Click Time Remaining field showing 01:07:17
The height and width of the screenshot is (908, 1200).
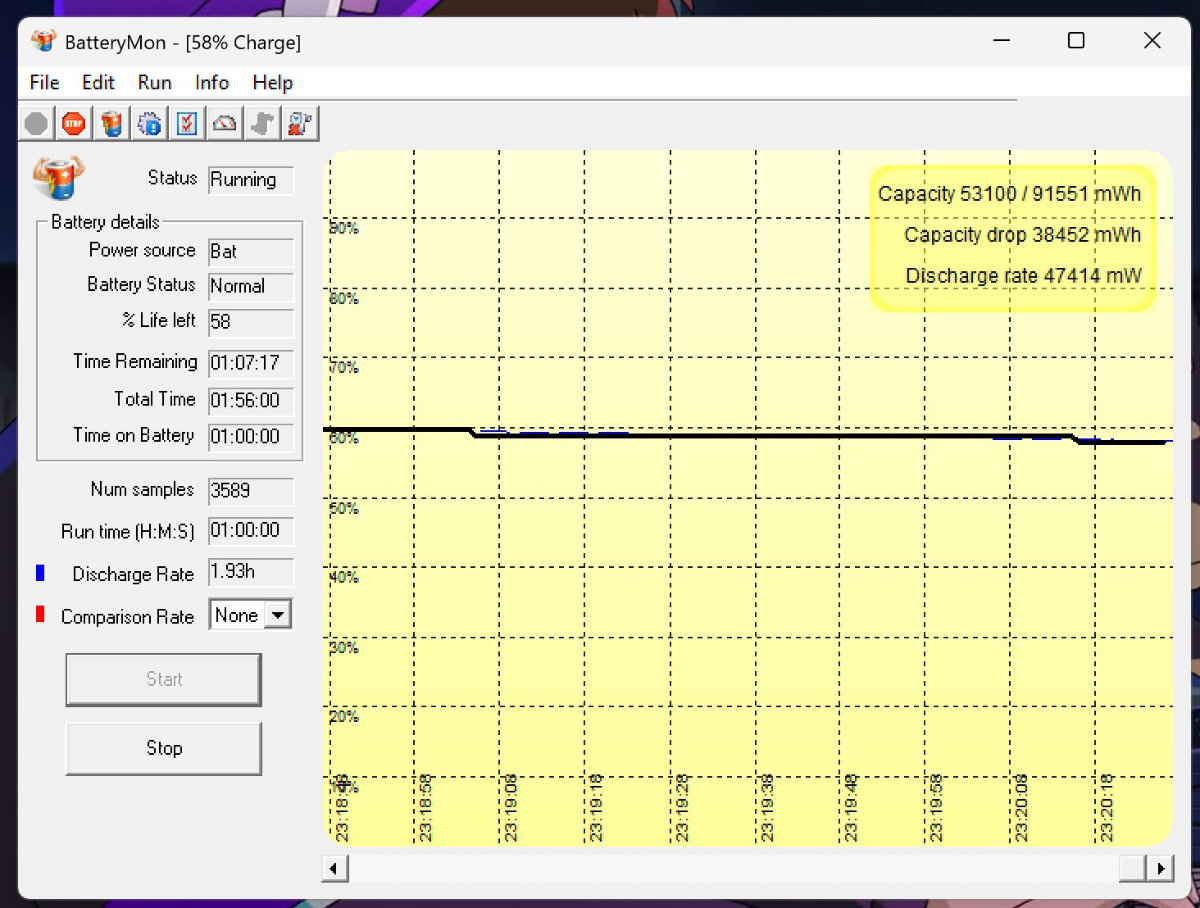click(251, 362)
